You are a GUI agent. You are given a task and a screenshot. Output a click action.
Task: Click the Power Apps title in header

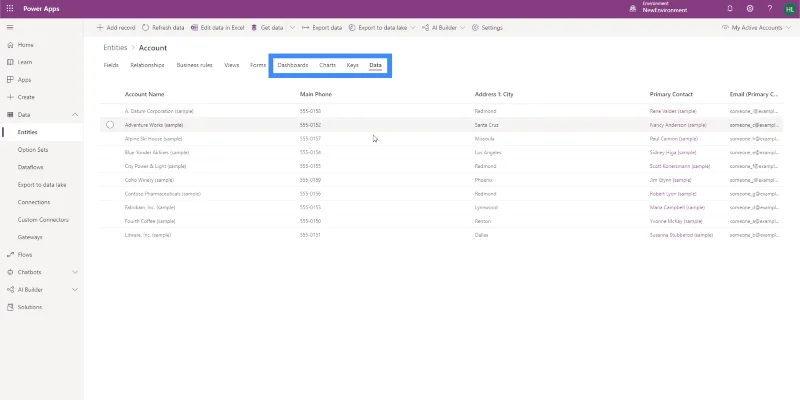click(x=41, y=9)
